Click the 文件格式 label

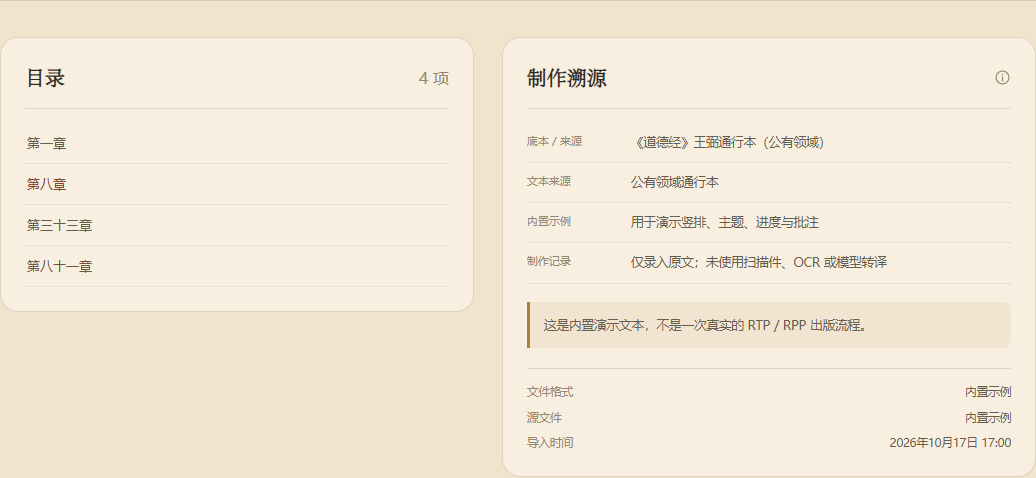(550, 392)
